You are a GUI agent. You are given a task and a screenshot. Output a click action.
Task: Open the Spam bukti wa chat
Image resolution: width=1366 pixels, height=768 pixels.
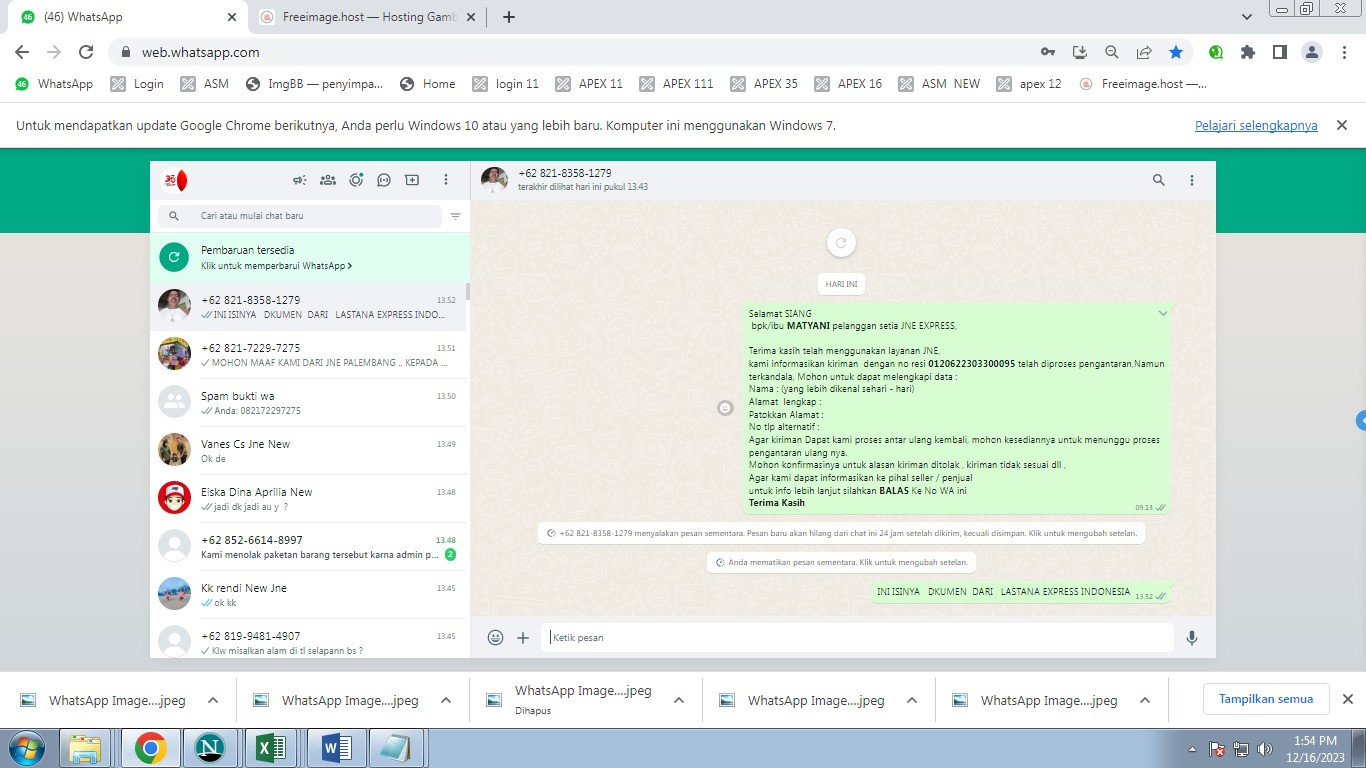pyautogui.click(x=308, y=403)
